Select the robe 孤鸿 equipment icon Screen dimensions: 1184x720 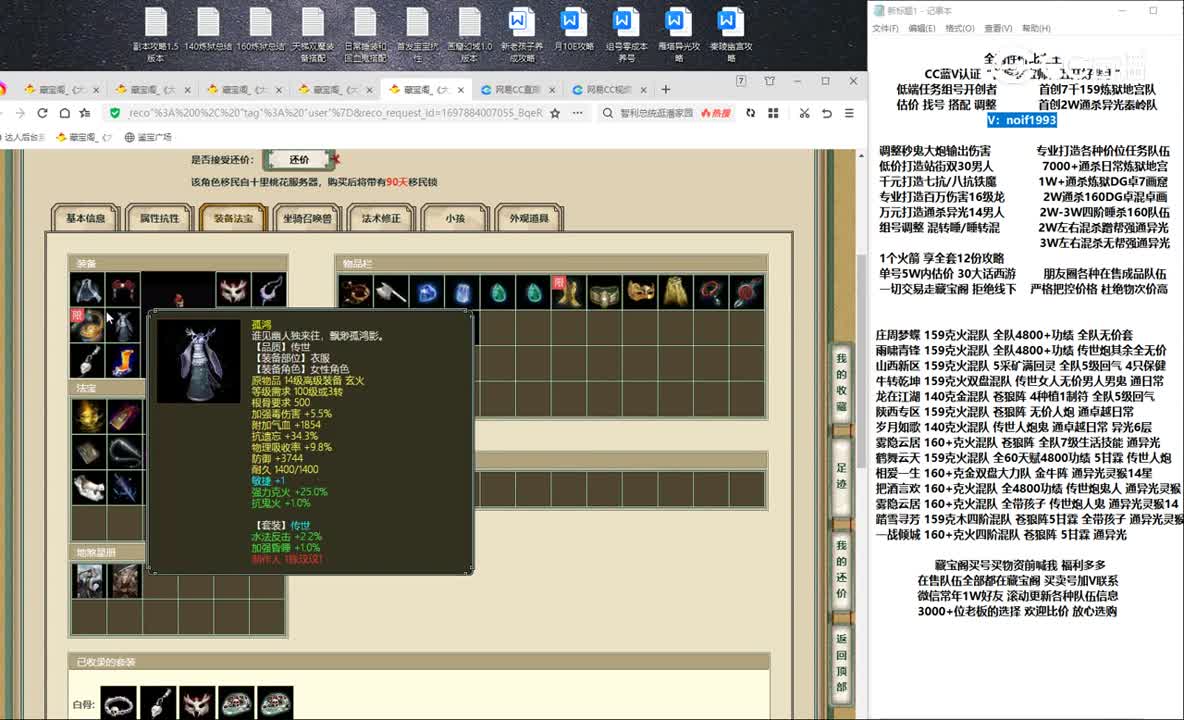pyautogui.click(x=123, y=325)
